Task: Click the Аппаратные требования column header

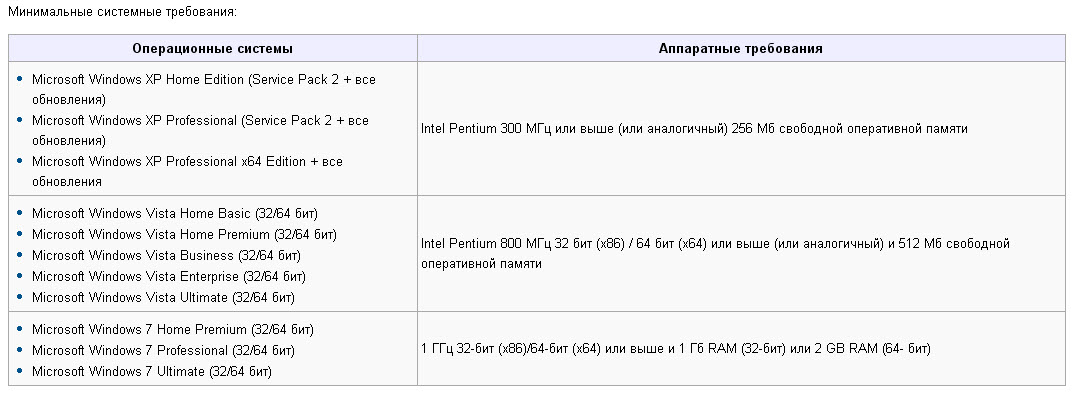Action: 740,49
